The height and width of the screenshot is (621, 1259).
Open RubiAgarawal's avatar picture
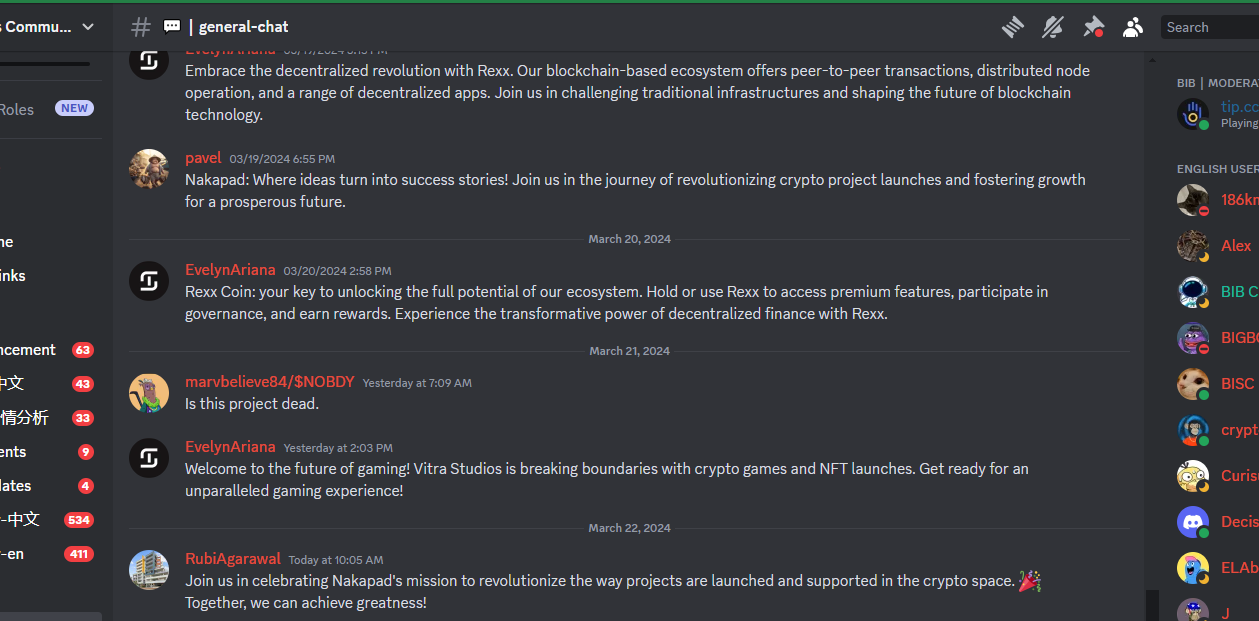pos(149,570)
